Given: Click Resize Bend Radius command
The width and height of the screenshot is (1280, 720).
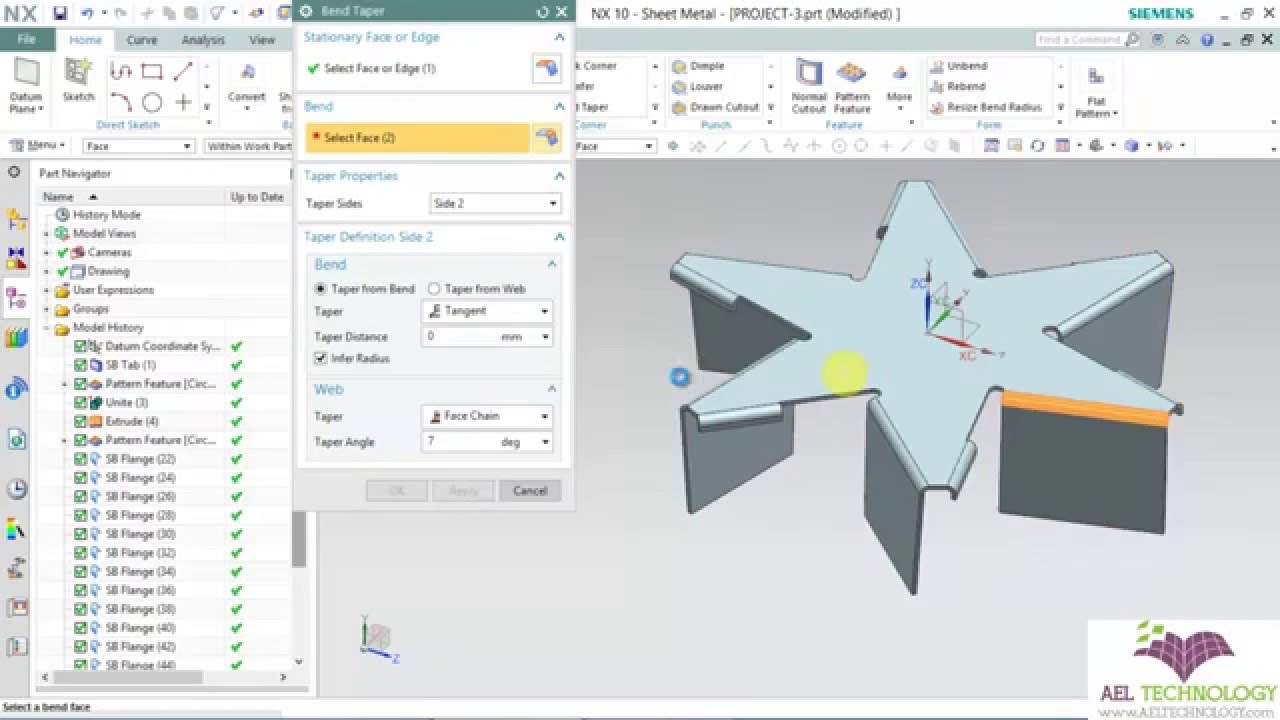Looking at the screenshot, I should point(986,107).
